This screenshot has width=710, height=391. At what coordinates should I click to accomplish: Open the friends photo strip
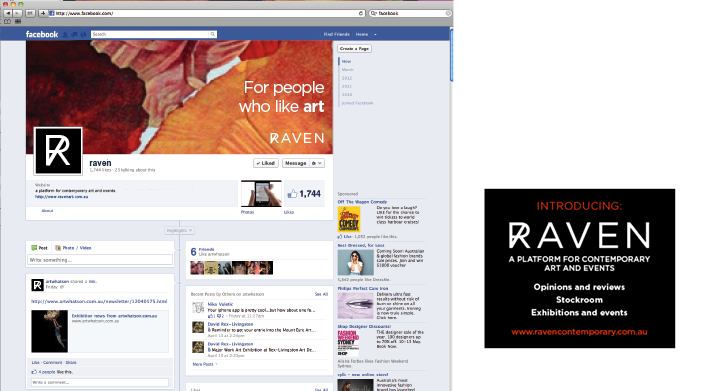[x=231, y=268]
